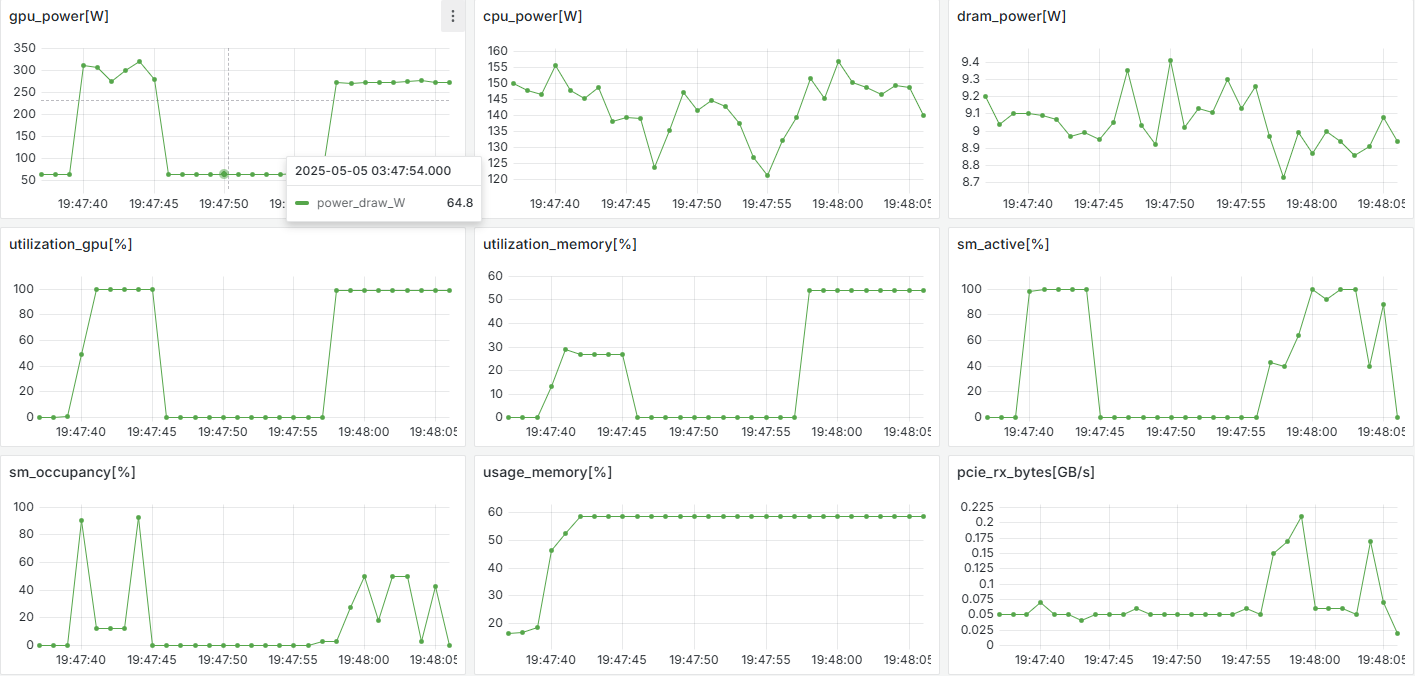Screen dimensions: 1415x676
Task: Click the sm_occupancy[%] panel title
Action: 72,472
